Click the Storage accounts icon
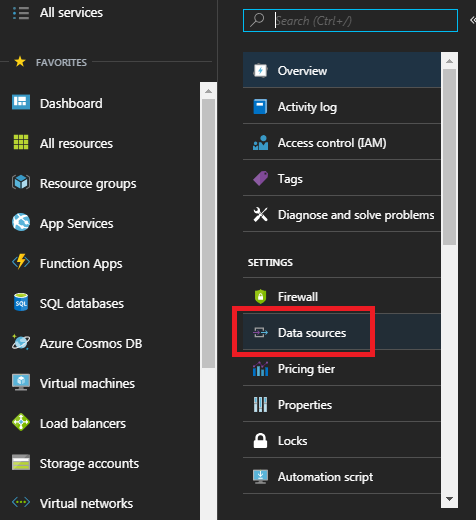The height and width of the screenshot is (520, 476). (21, 462)
